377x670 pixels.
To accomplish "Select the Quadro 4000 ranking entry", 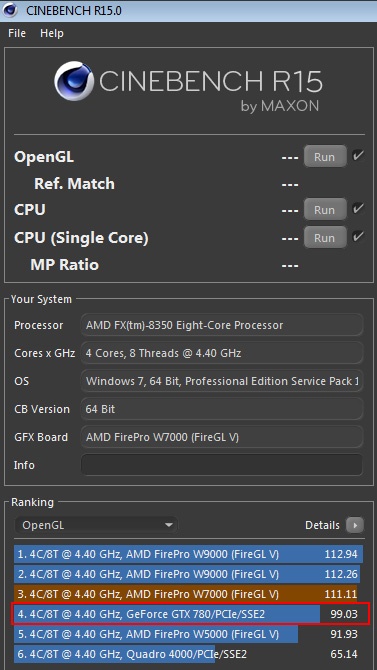I will pos(188,654).
